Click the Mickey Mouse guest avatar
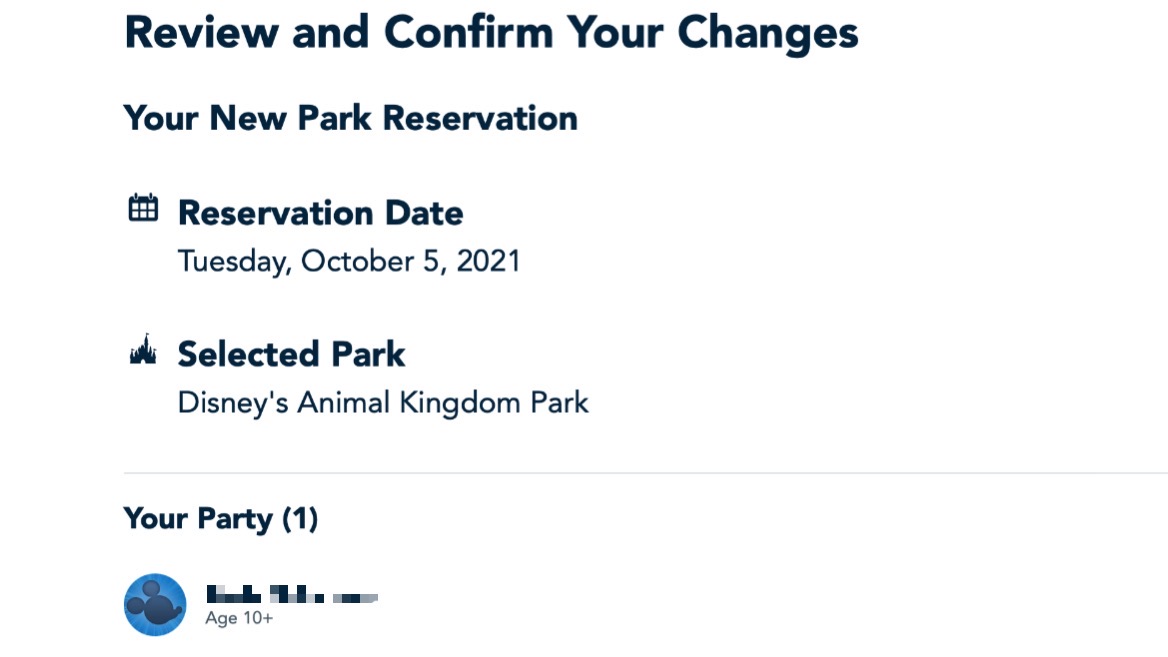Screen dimensions: 1168x657 click(x=155, y=604)
